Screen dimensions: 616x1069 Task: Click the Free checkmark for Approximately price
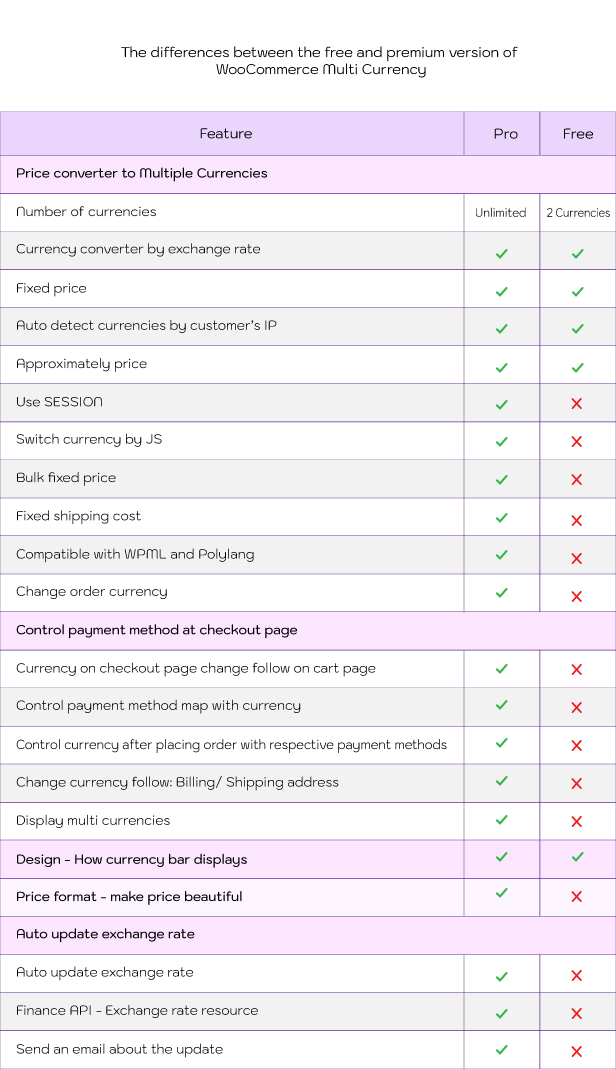point(577,367)
